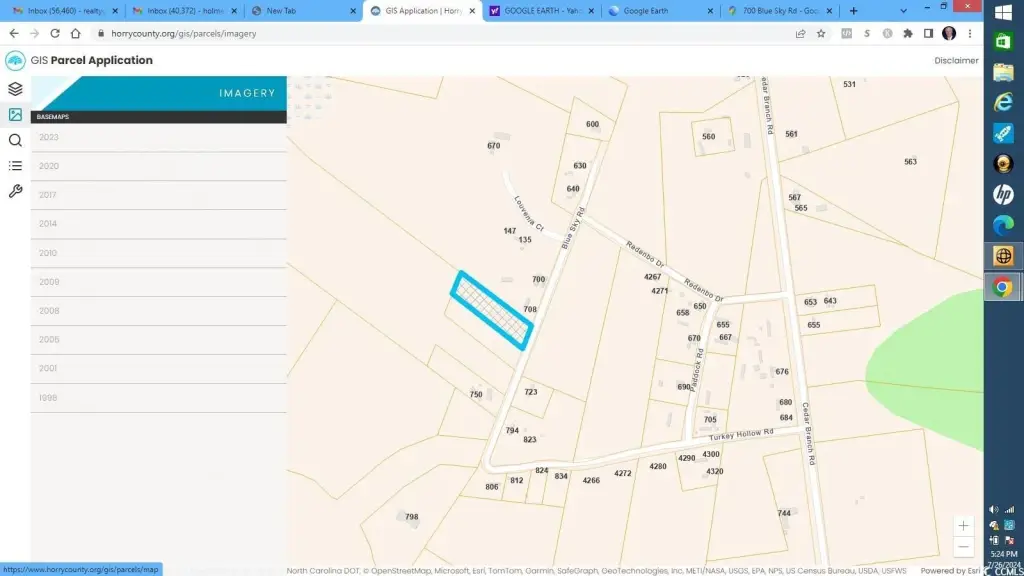Bookmark this page with the star icon
Image resolution: width=1024 pixels, height=576 pixels.
[821, 33]
